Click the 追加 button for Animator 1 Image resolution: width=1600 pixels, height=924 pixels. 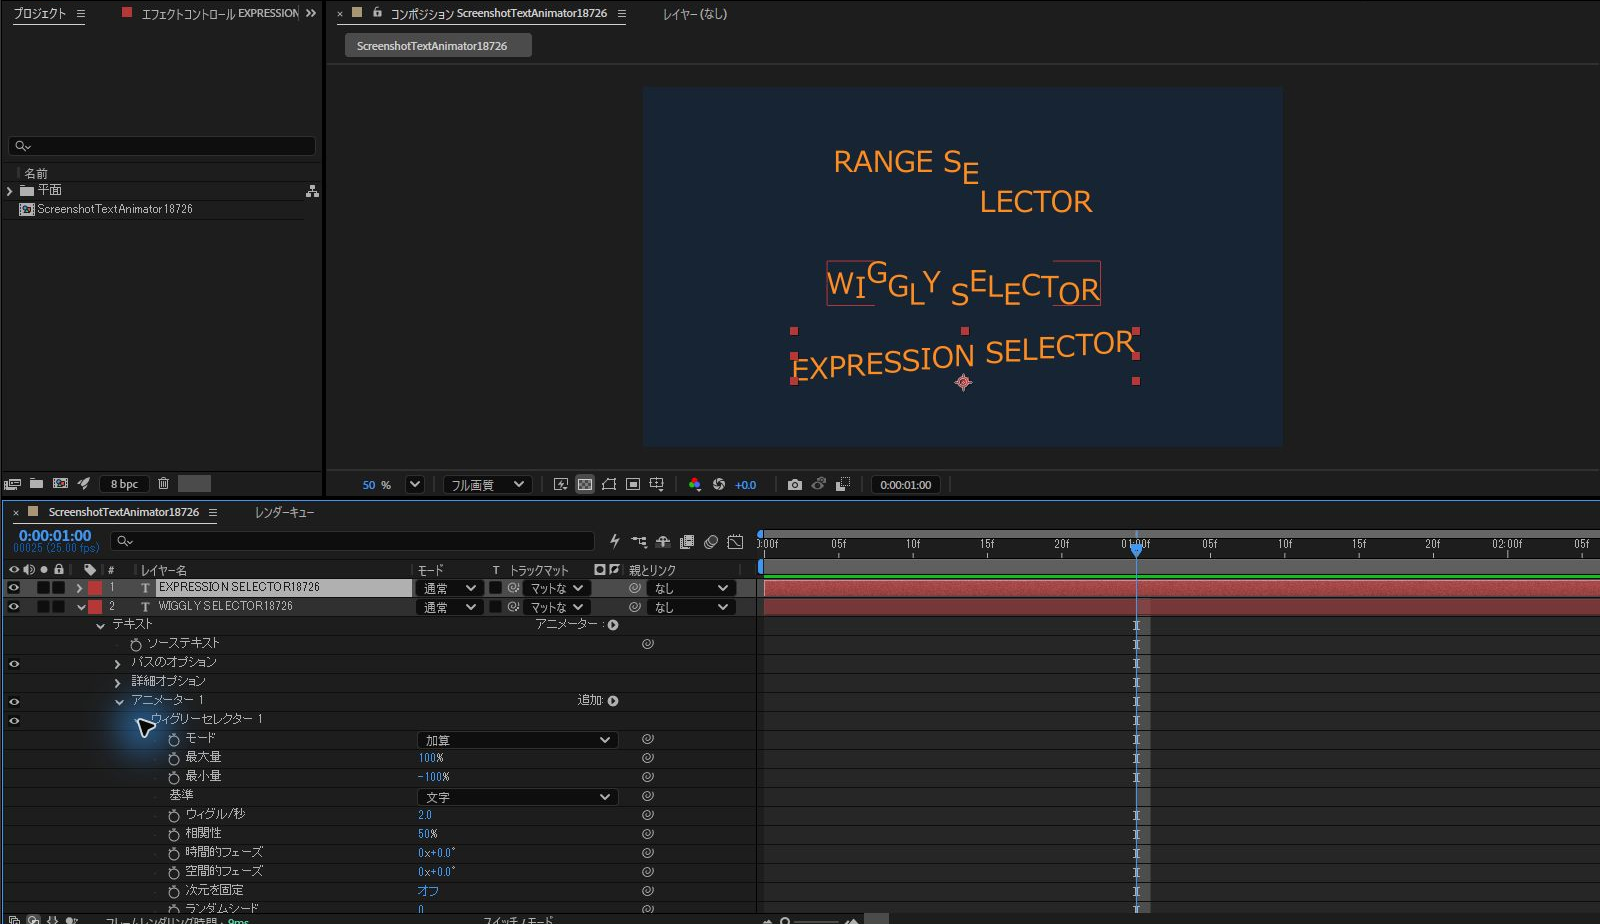613,701
